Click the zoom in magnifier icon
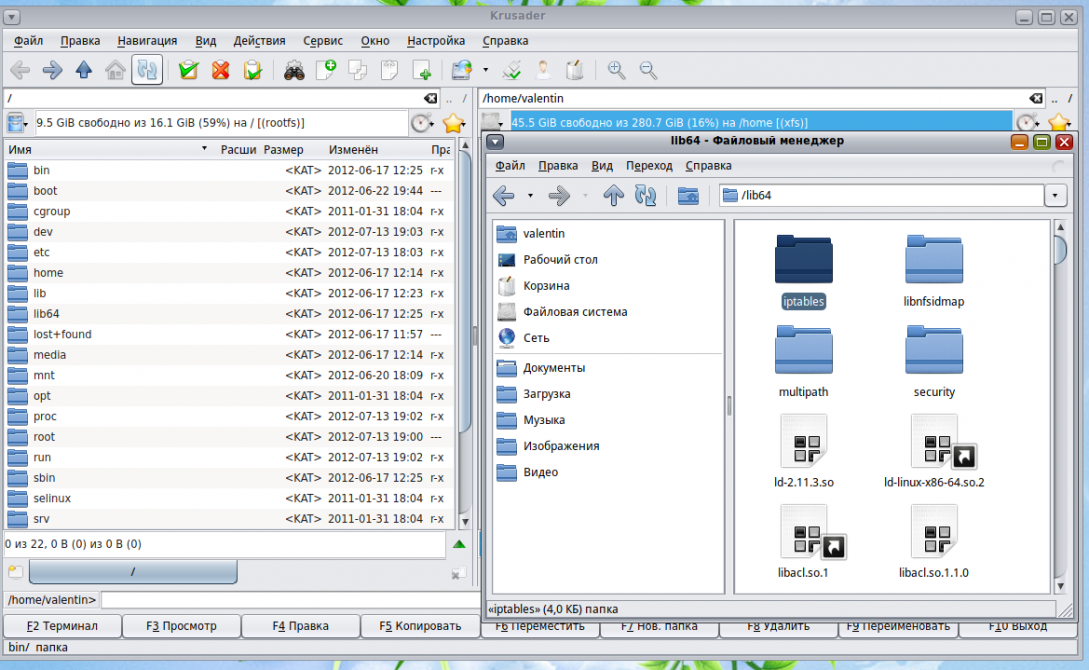The width and height of the screenshot is (1089, 670). point(616,70)
